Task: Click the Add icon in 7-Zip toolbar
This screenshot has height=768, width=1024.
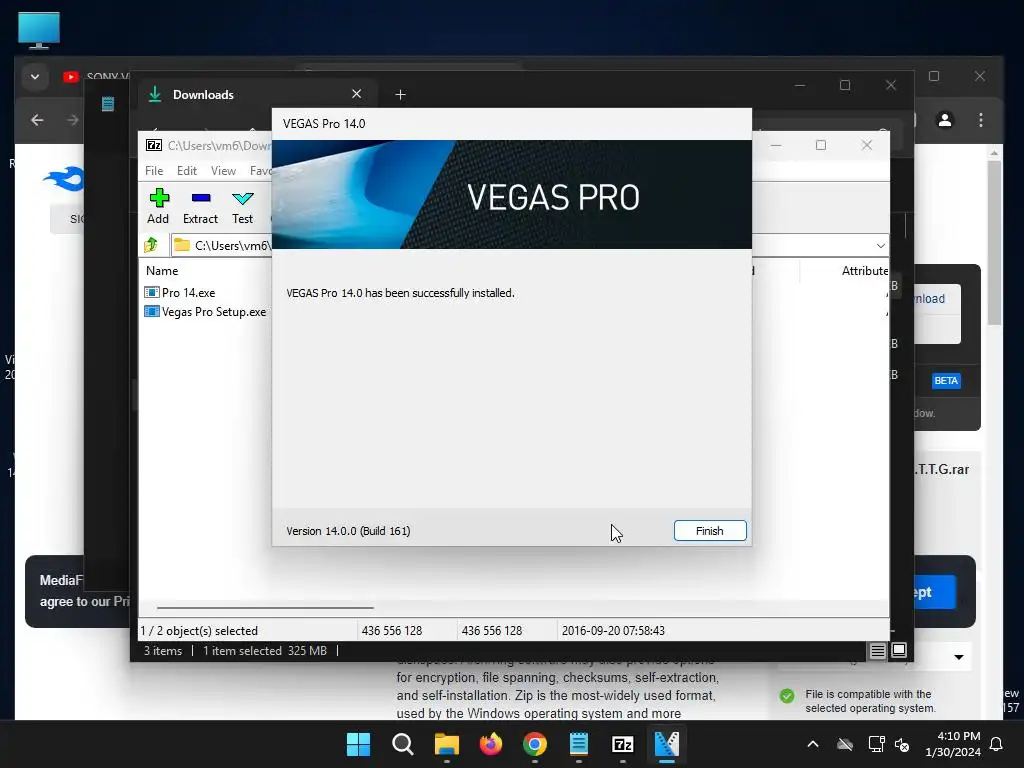Action: [x=159, y=206]
